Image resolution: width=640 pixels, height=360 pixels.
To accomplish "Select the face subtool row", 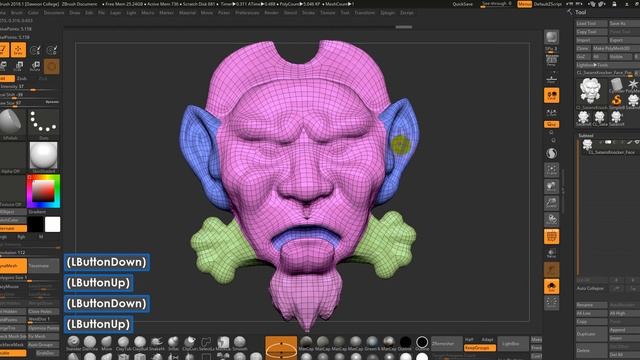I will point(611,147).
